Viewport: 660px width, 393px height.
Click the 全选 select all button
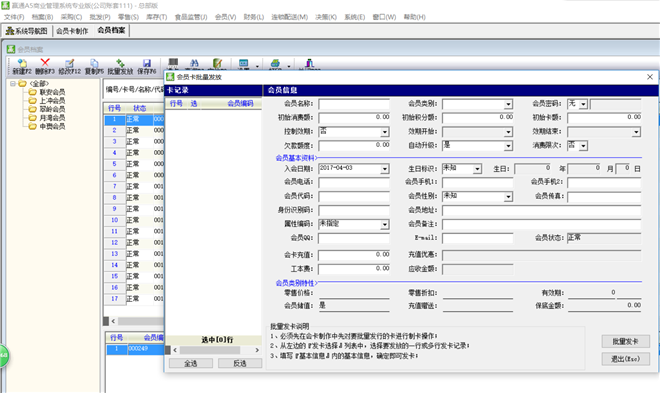click(x=191, y=363)
